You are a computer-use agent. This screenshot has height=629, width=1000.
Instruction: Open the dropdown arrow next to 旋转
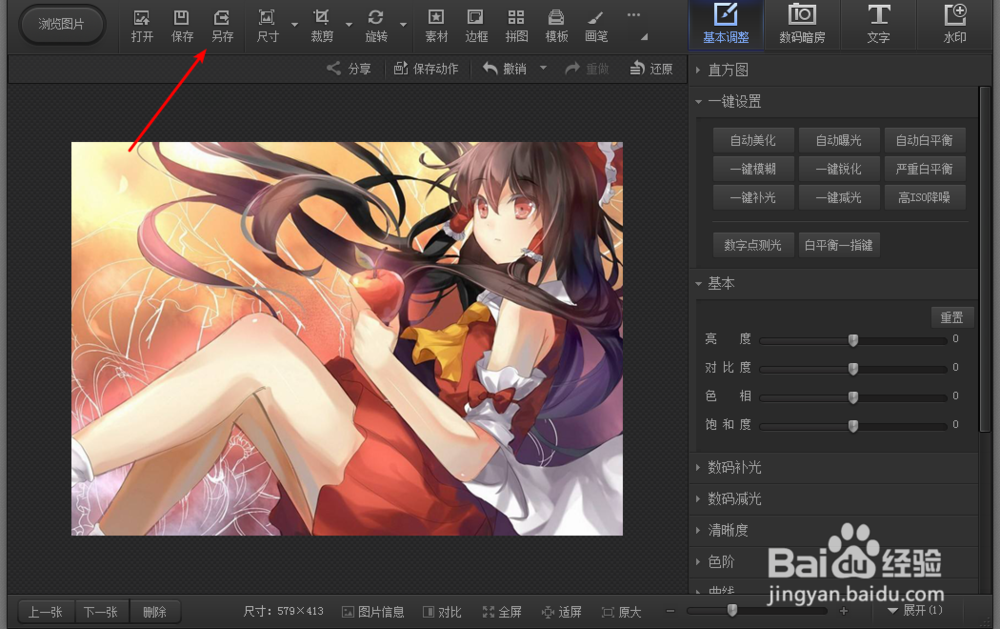[x=403, y=25]
